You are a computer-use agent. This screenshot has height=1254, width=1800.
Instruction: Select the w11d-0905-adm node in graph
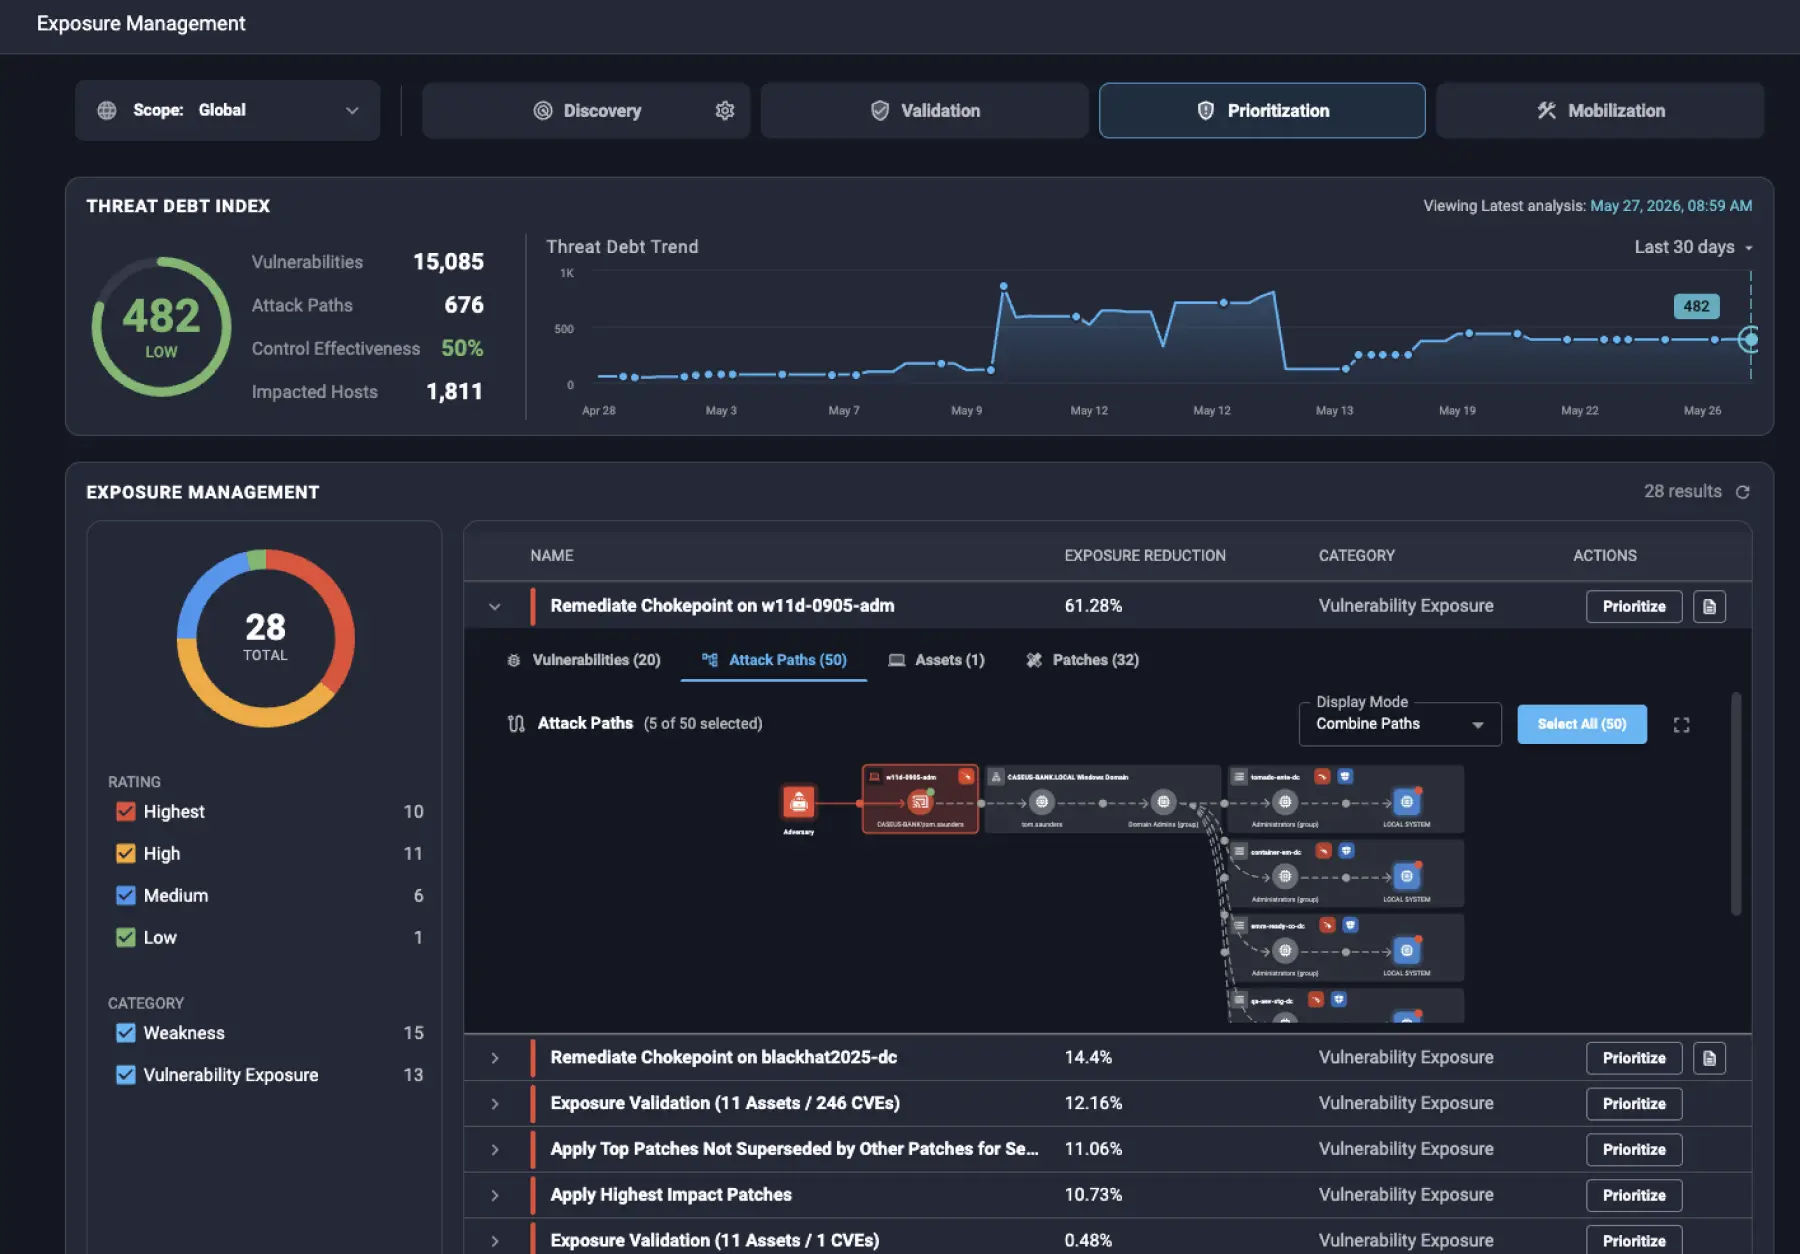tap(920, 800)
